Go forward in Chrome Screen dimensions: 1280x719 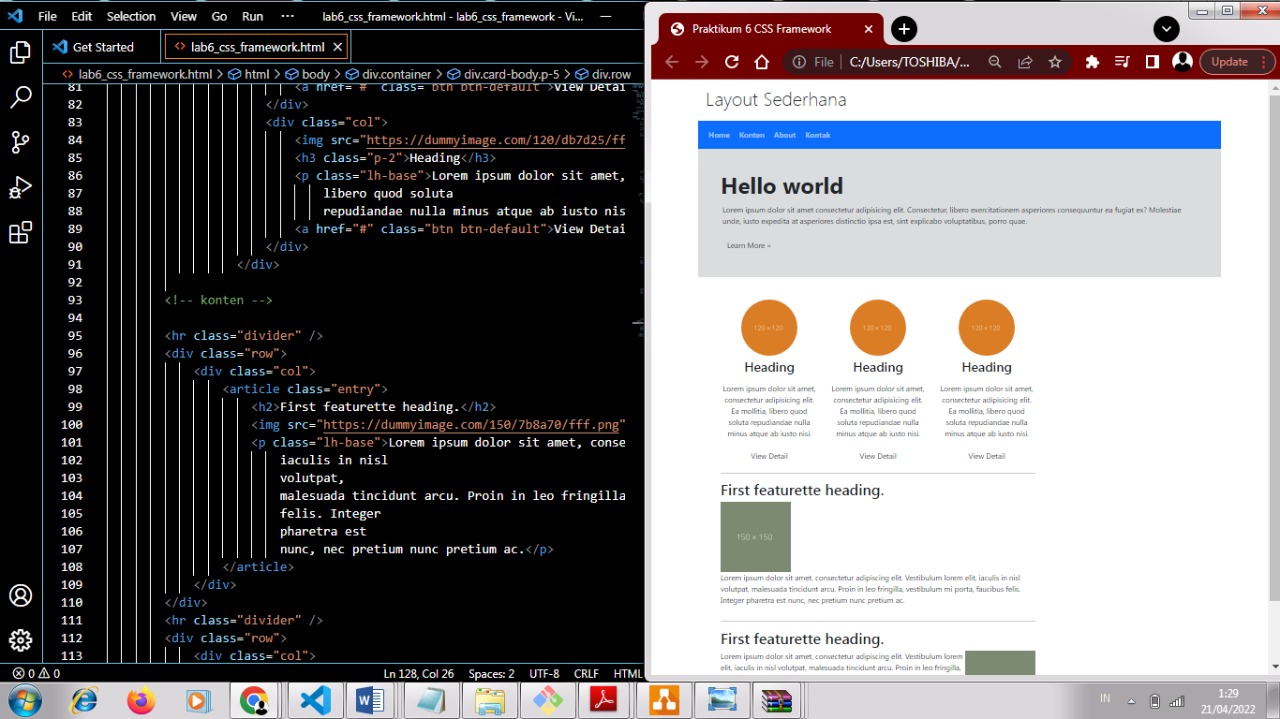pyautogui.click(x=702, y=62)
